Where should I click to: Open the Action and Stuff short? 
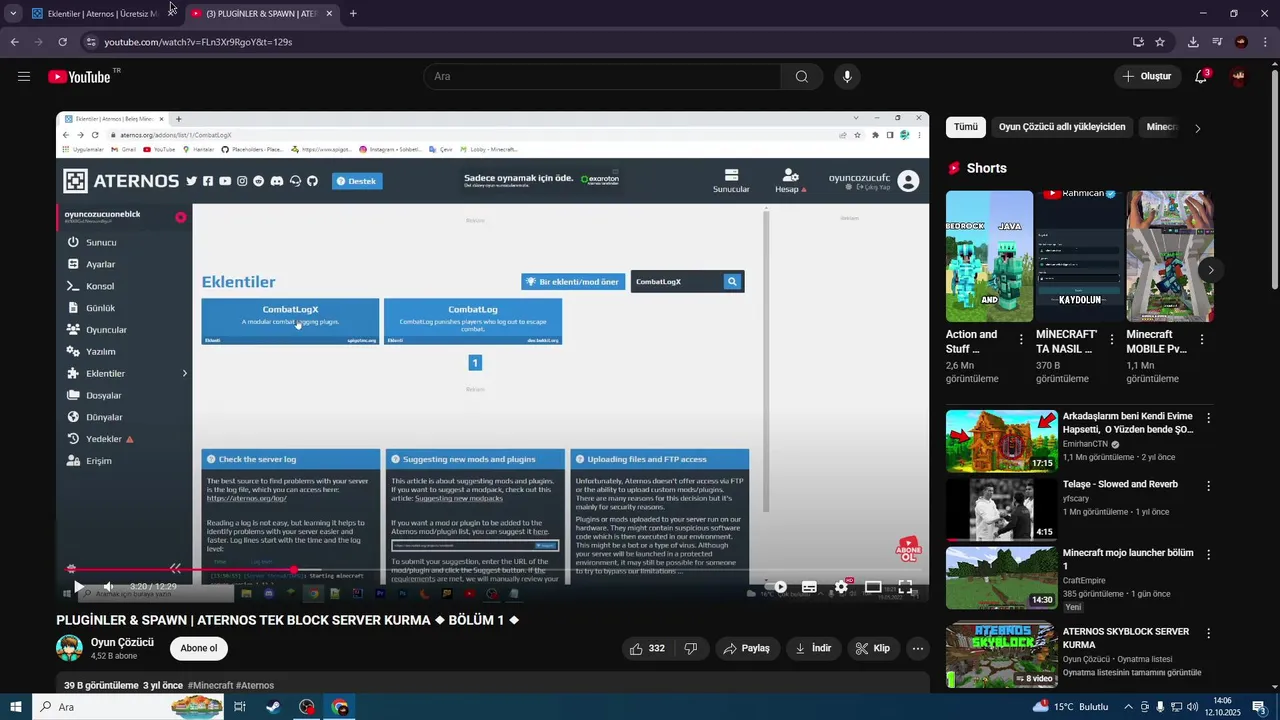tap(989, 256)
